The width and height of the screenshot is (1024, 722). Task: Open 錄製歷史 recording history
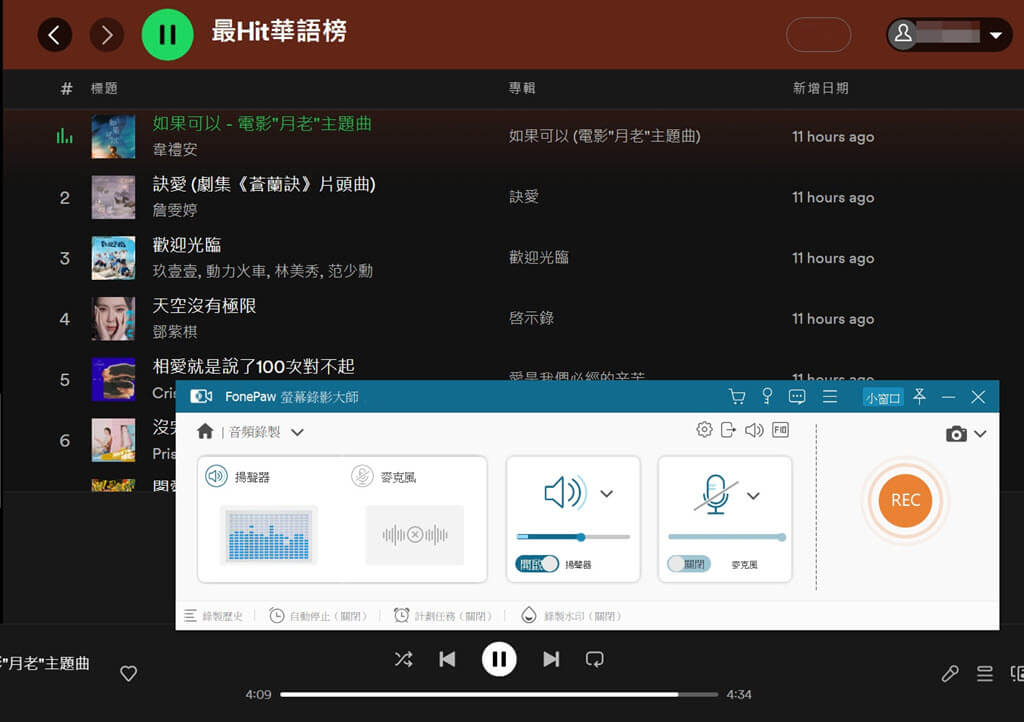[214, 616]
